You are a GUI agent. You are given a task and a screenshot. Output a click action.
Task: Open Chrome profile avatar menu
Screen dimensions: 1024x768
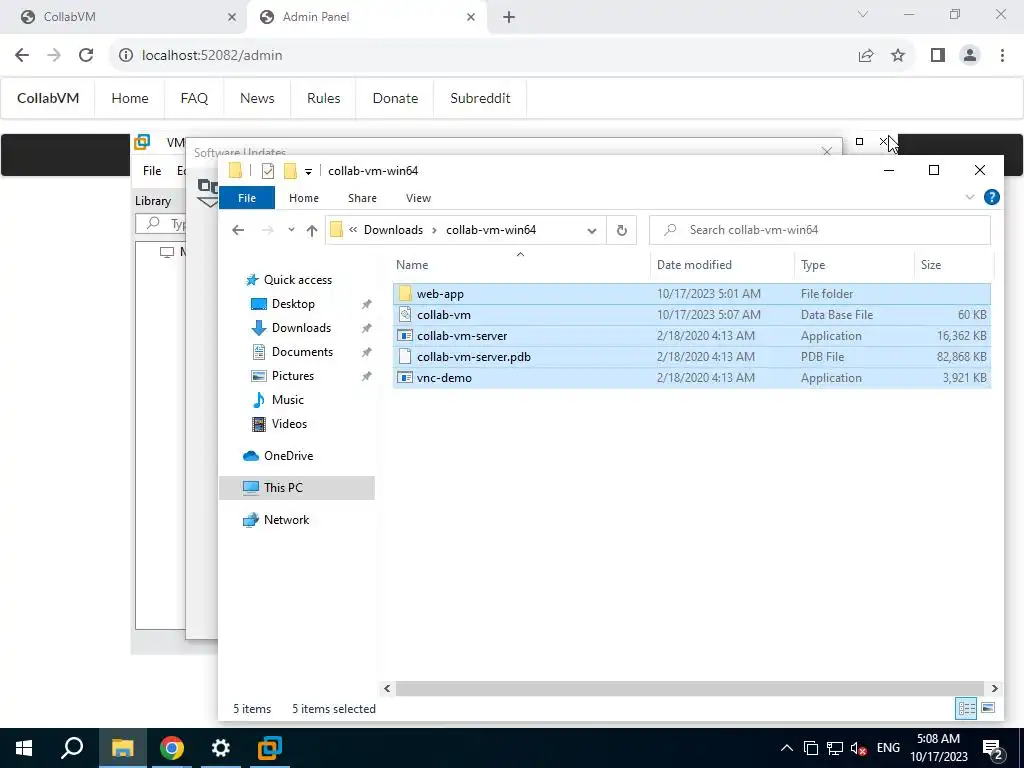(970, 56)
